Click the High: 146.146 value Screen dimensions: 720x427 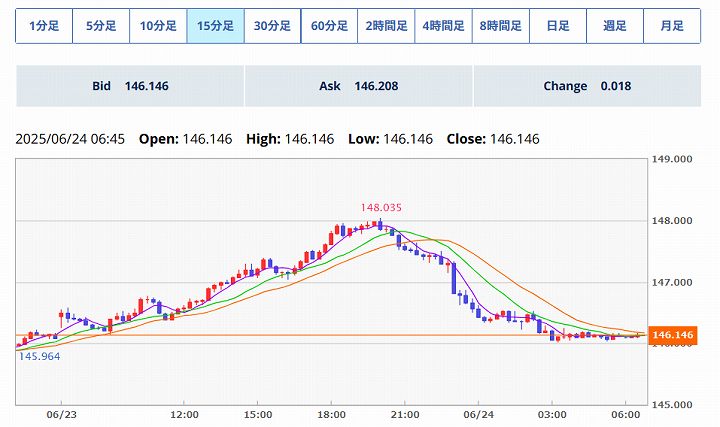290,139
